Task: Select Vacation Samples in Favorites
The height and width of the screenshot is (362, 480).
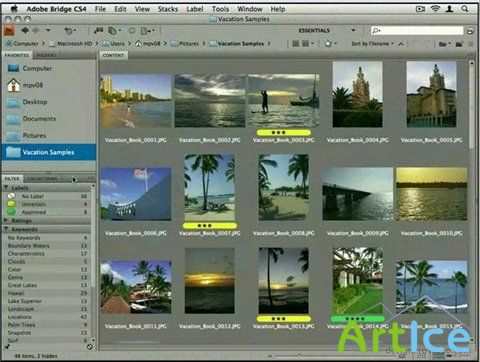Action: 49,152
